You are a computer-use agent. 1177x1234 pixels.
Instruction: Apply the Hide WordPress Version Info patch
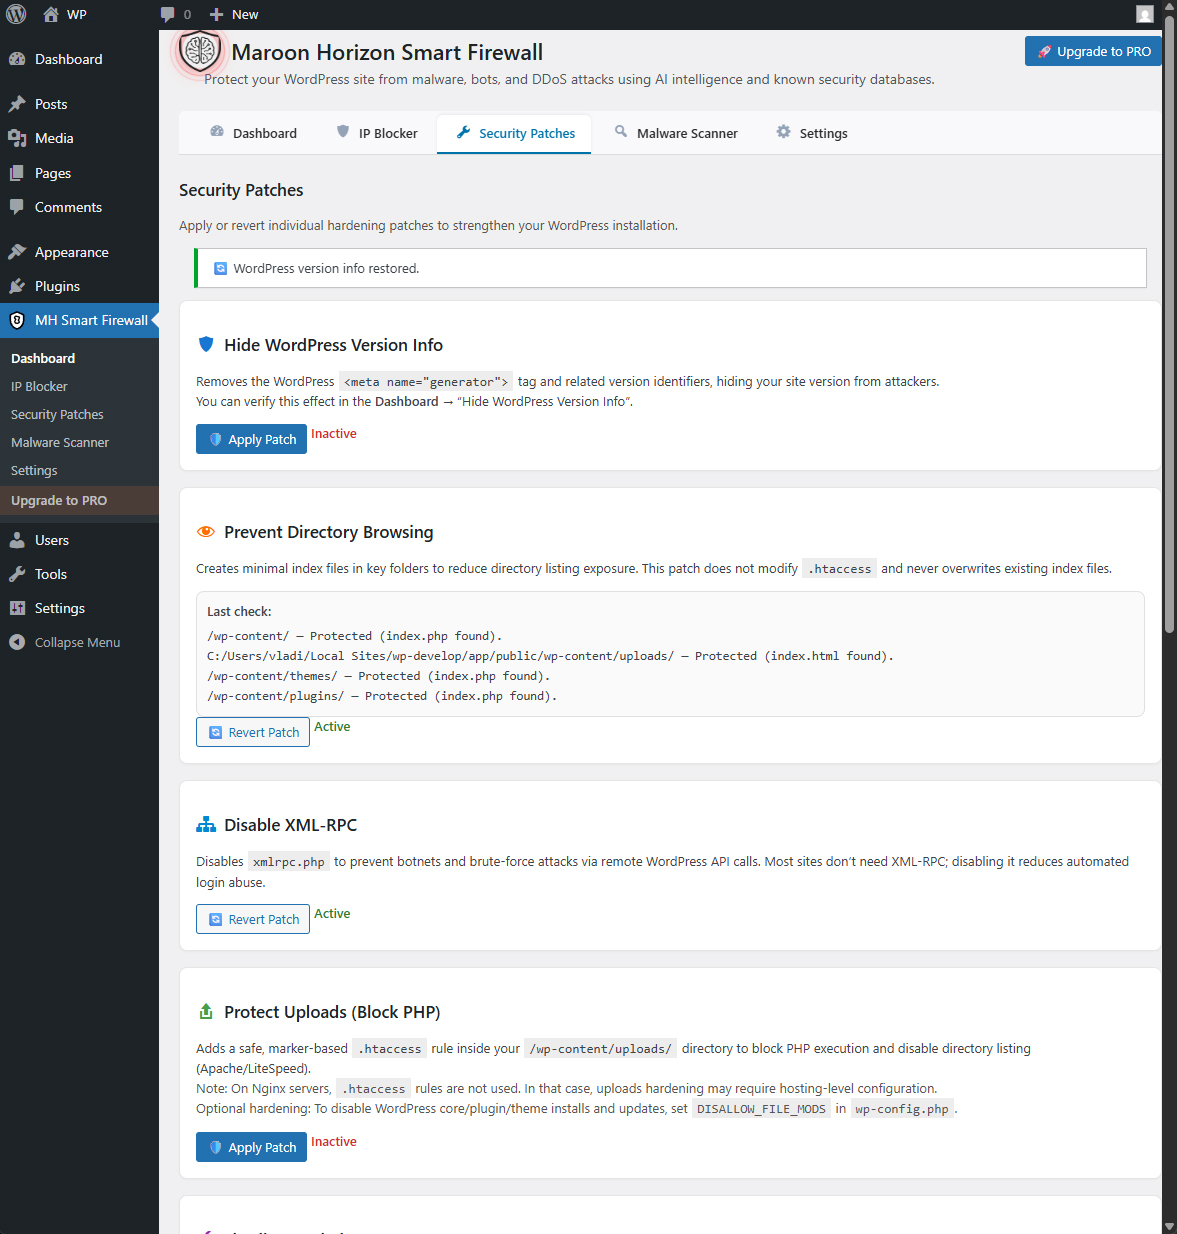[251, 439]
